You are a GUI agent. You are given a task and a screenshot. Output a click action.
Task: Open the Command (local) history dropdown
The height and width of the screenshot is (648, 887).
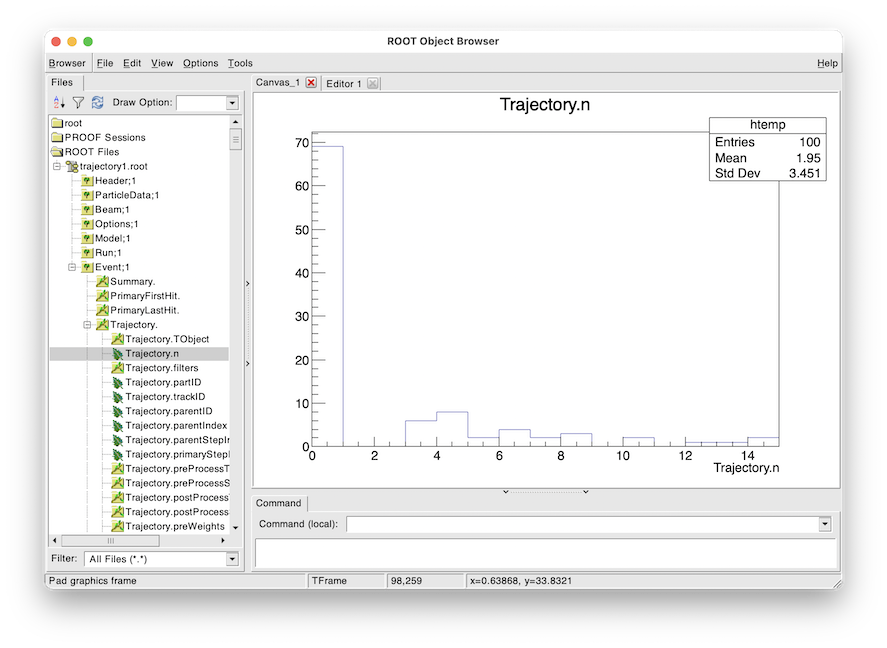tap(825, 524)
